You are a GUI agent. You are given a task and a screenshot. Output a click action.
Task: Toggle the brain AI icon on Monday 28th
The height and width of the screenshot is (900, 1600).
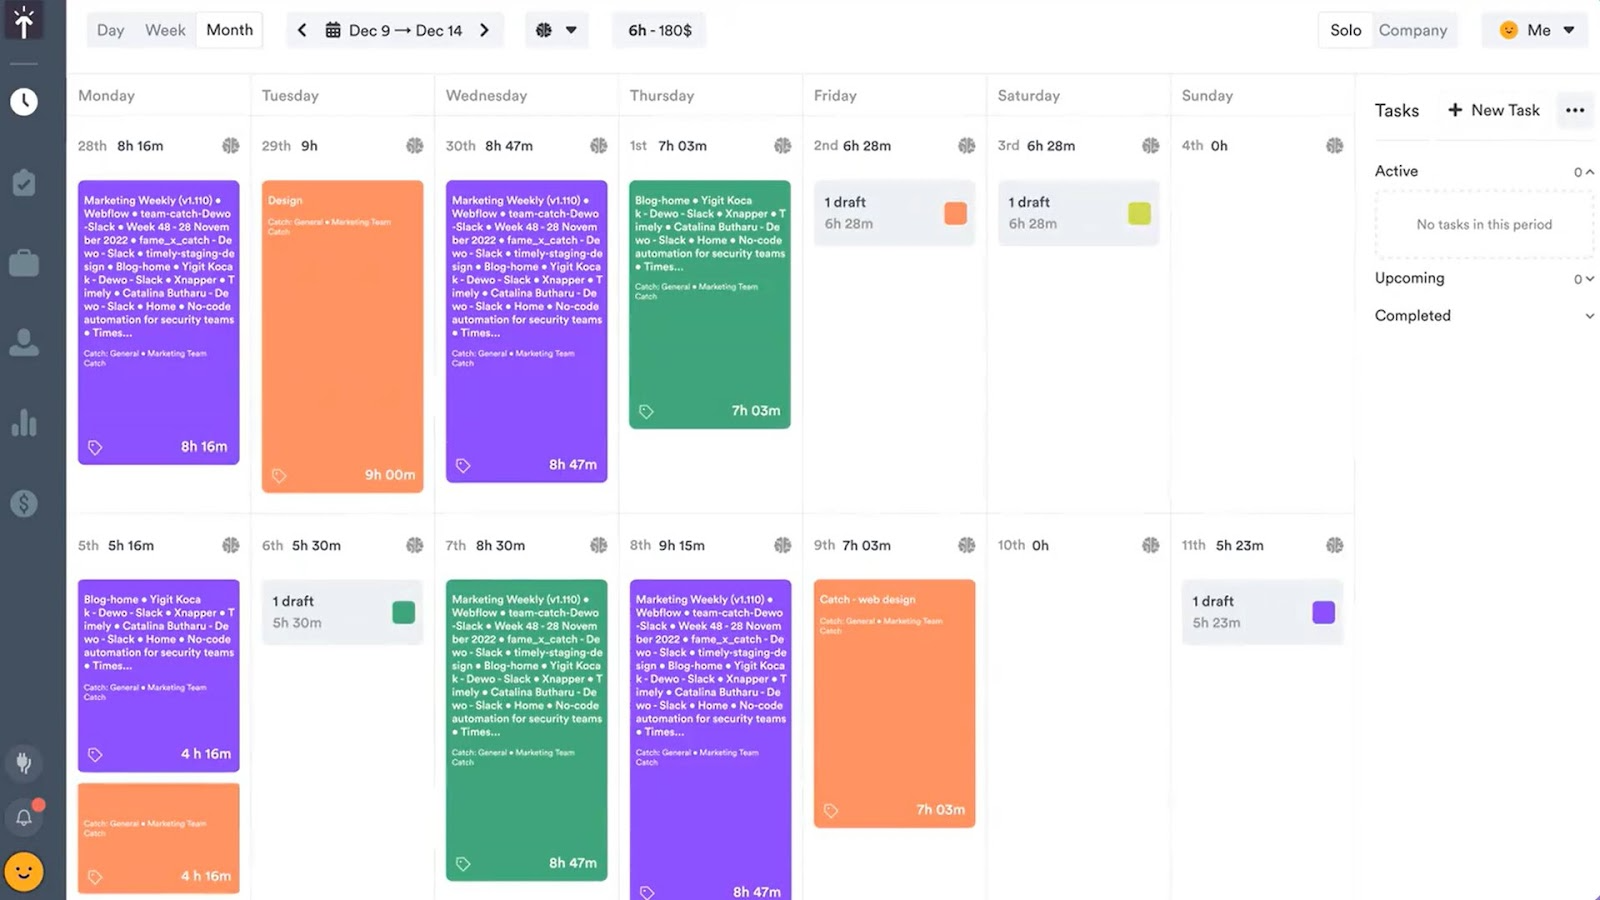(x=231, y=145)
